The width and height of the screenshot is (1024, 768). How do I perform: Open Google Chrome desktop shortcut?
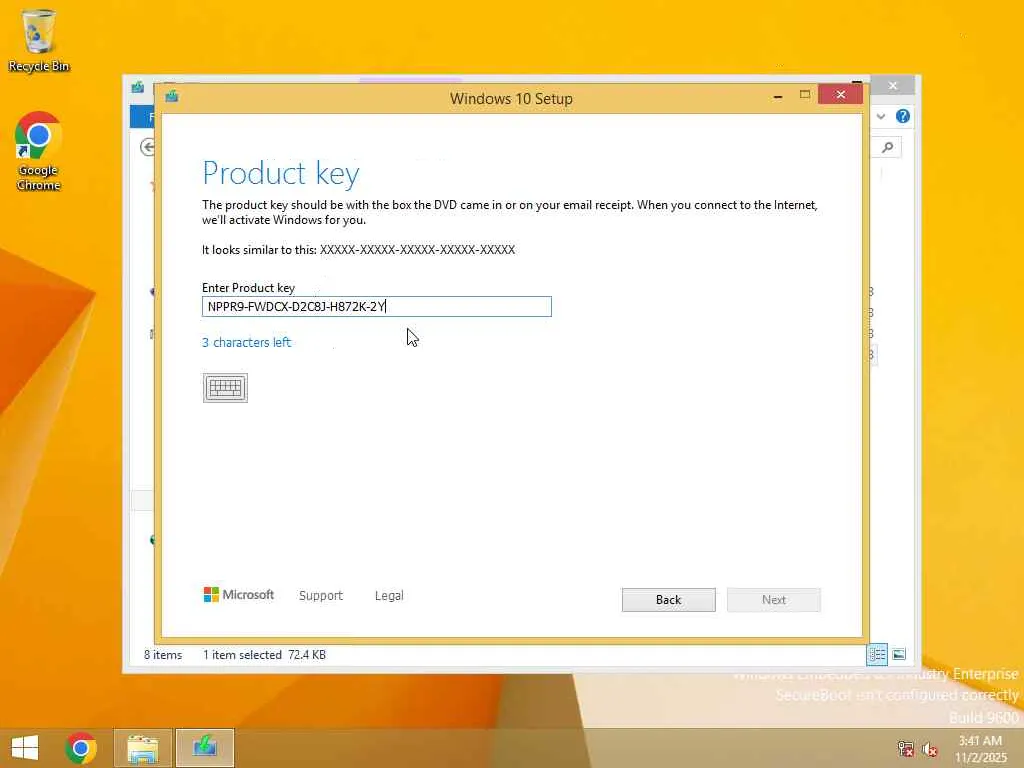click(39, 152)
